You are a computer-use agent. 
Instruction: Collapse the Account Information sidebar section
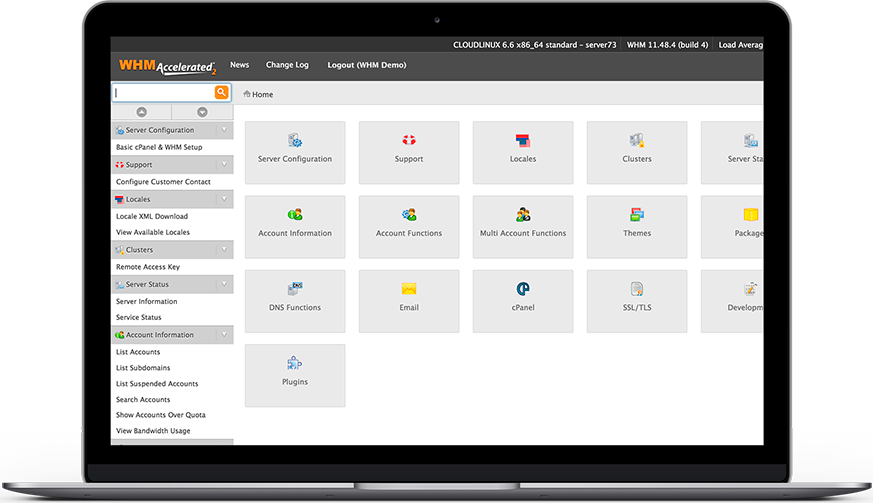224,335
